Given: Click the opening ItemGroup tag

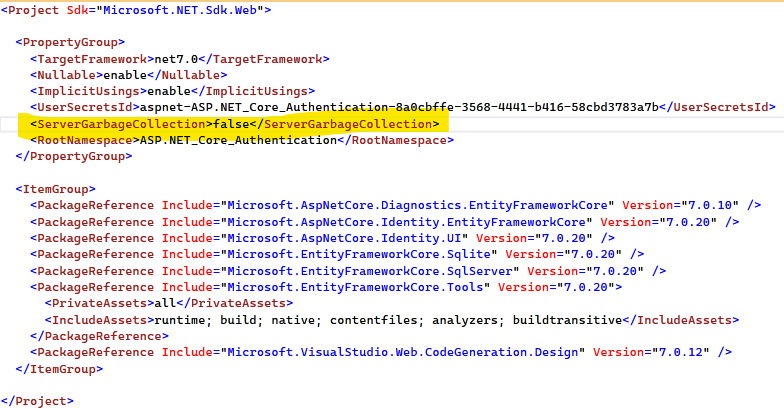Looking at the screenshot, I should point(56,190).
